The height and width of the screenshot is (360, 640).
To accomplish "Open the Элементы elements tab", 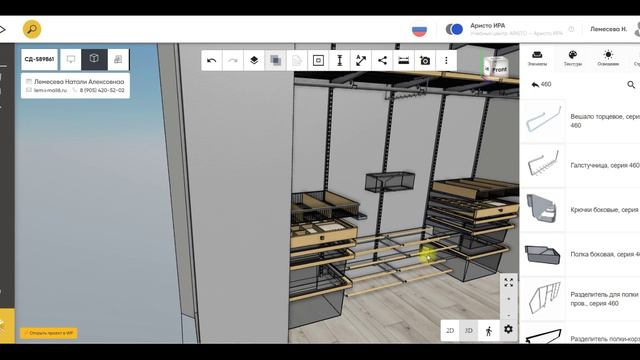I will coord(537,58).
